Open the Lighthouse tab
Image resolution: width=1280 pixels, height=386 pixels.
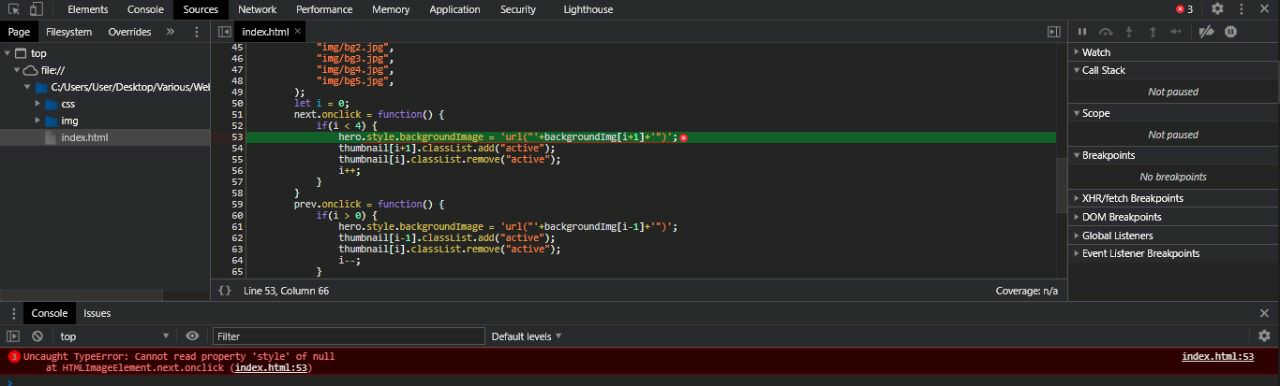pyautogui.click(x=589, y=9)
